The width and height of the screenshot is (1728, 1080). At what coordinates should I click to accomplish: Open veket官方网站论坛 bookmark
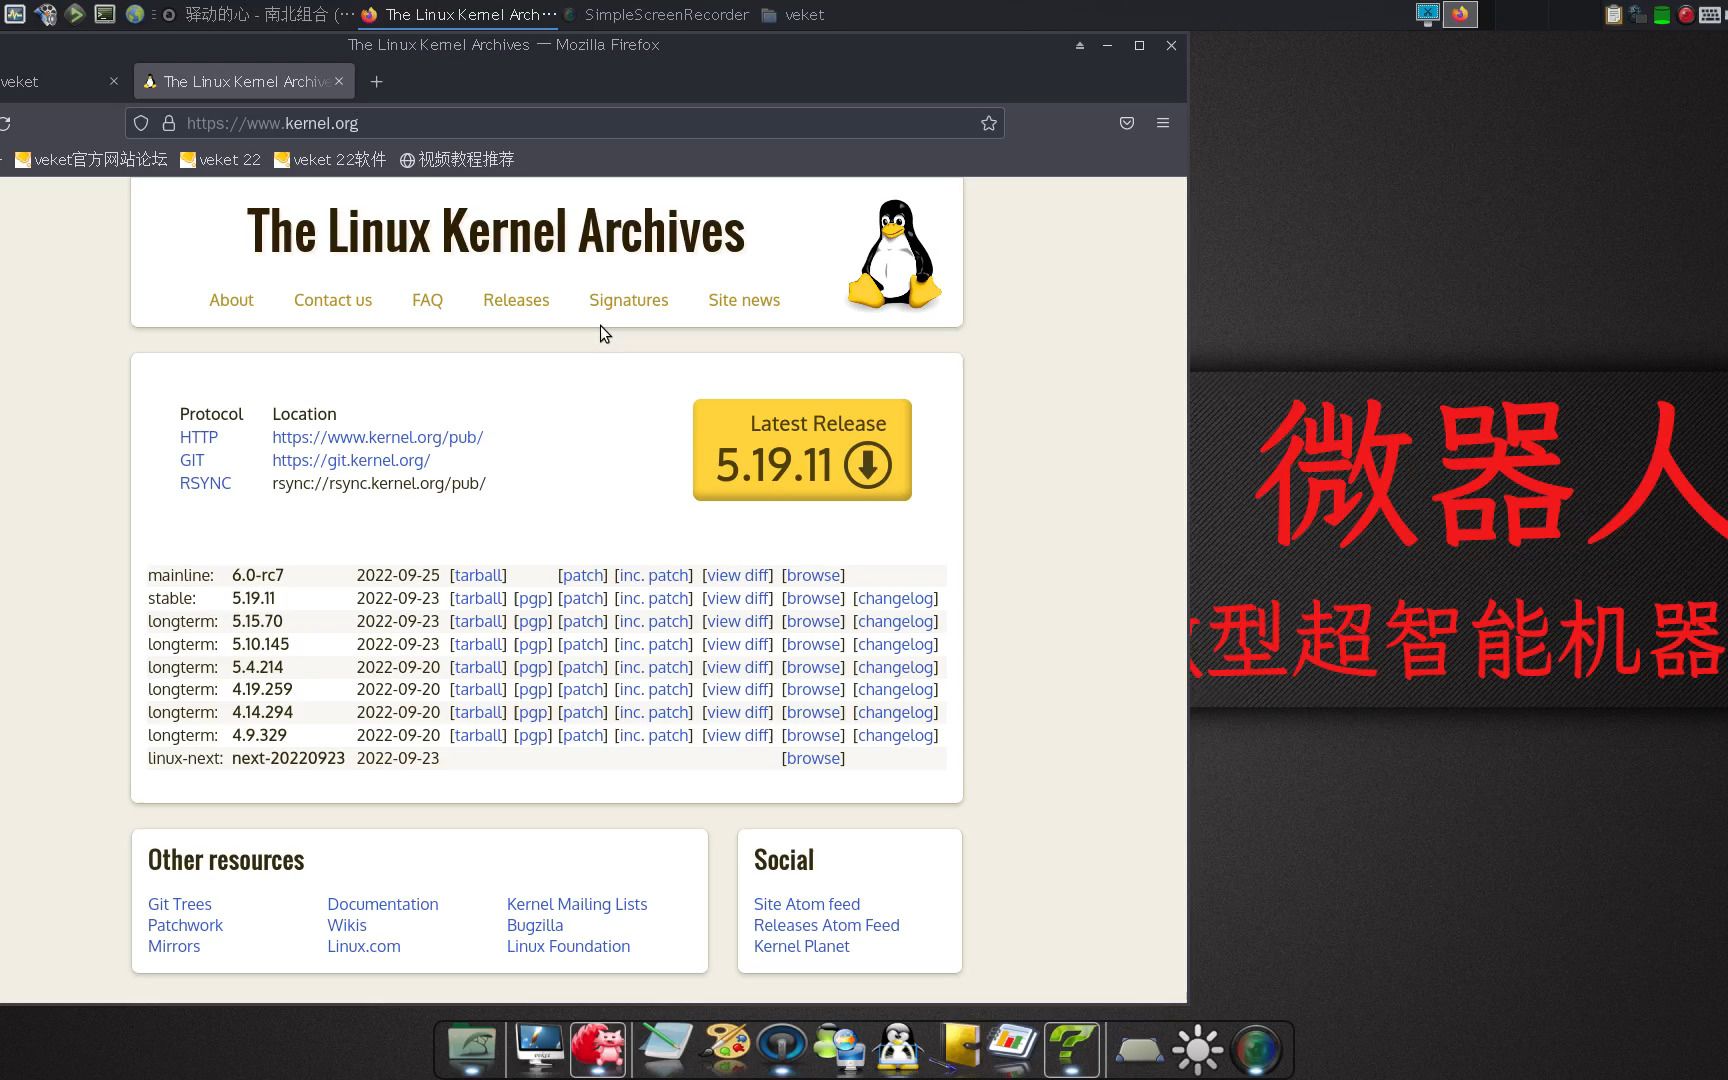(x=91, y=159)
